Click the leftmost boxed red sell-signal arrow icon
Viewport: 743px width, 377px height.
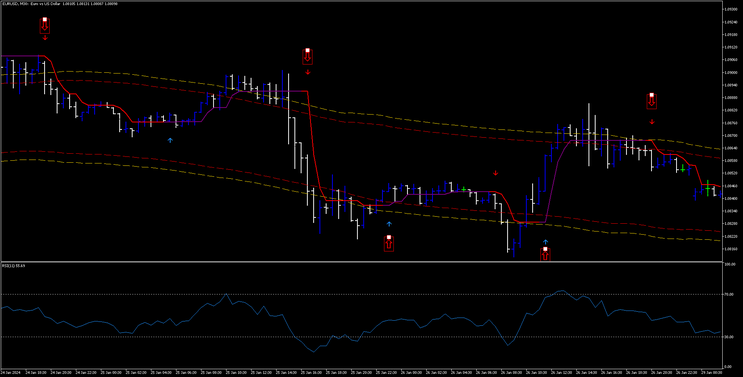click(x=45, y=25)
